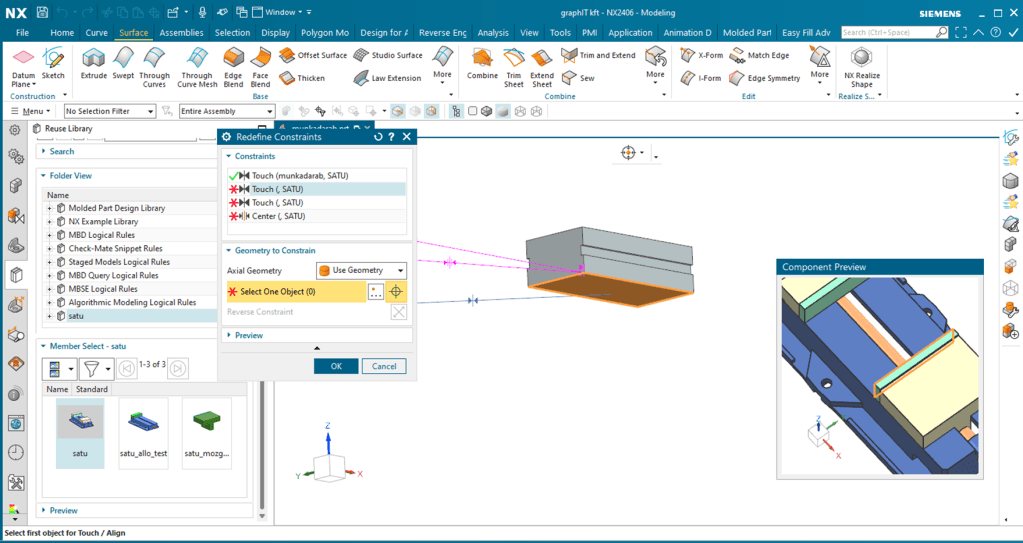Open the Axial Geometry dropdown
1023x543 pixels.
(361, 270)
